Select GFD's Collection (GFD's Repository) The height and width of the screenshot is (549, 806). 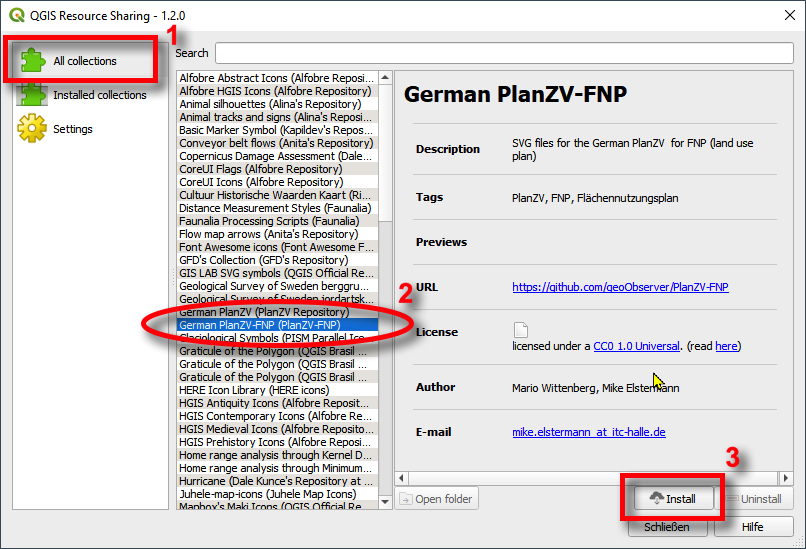(278, 260)
